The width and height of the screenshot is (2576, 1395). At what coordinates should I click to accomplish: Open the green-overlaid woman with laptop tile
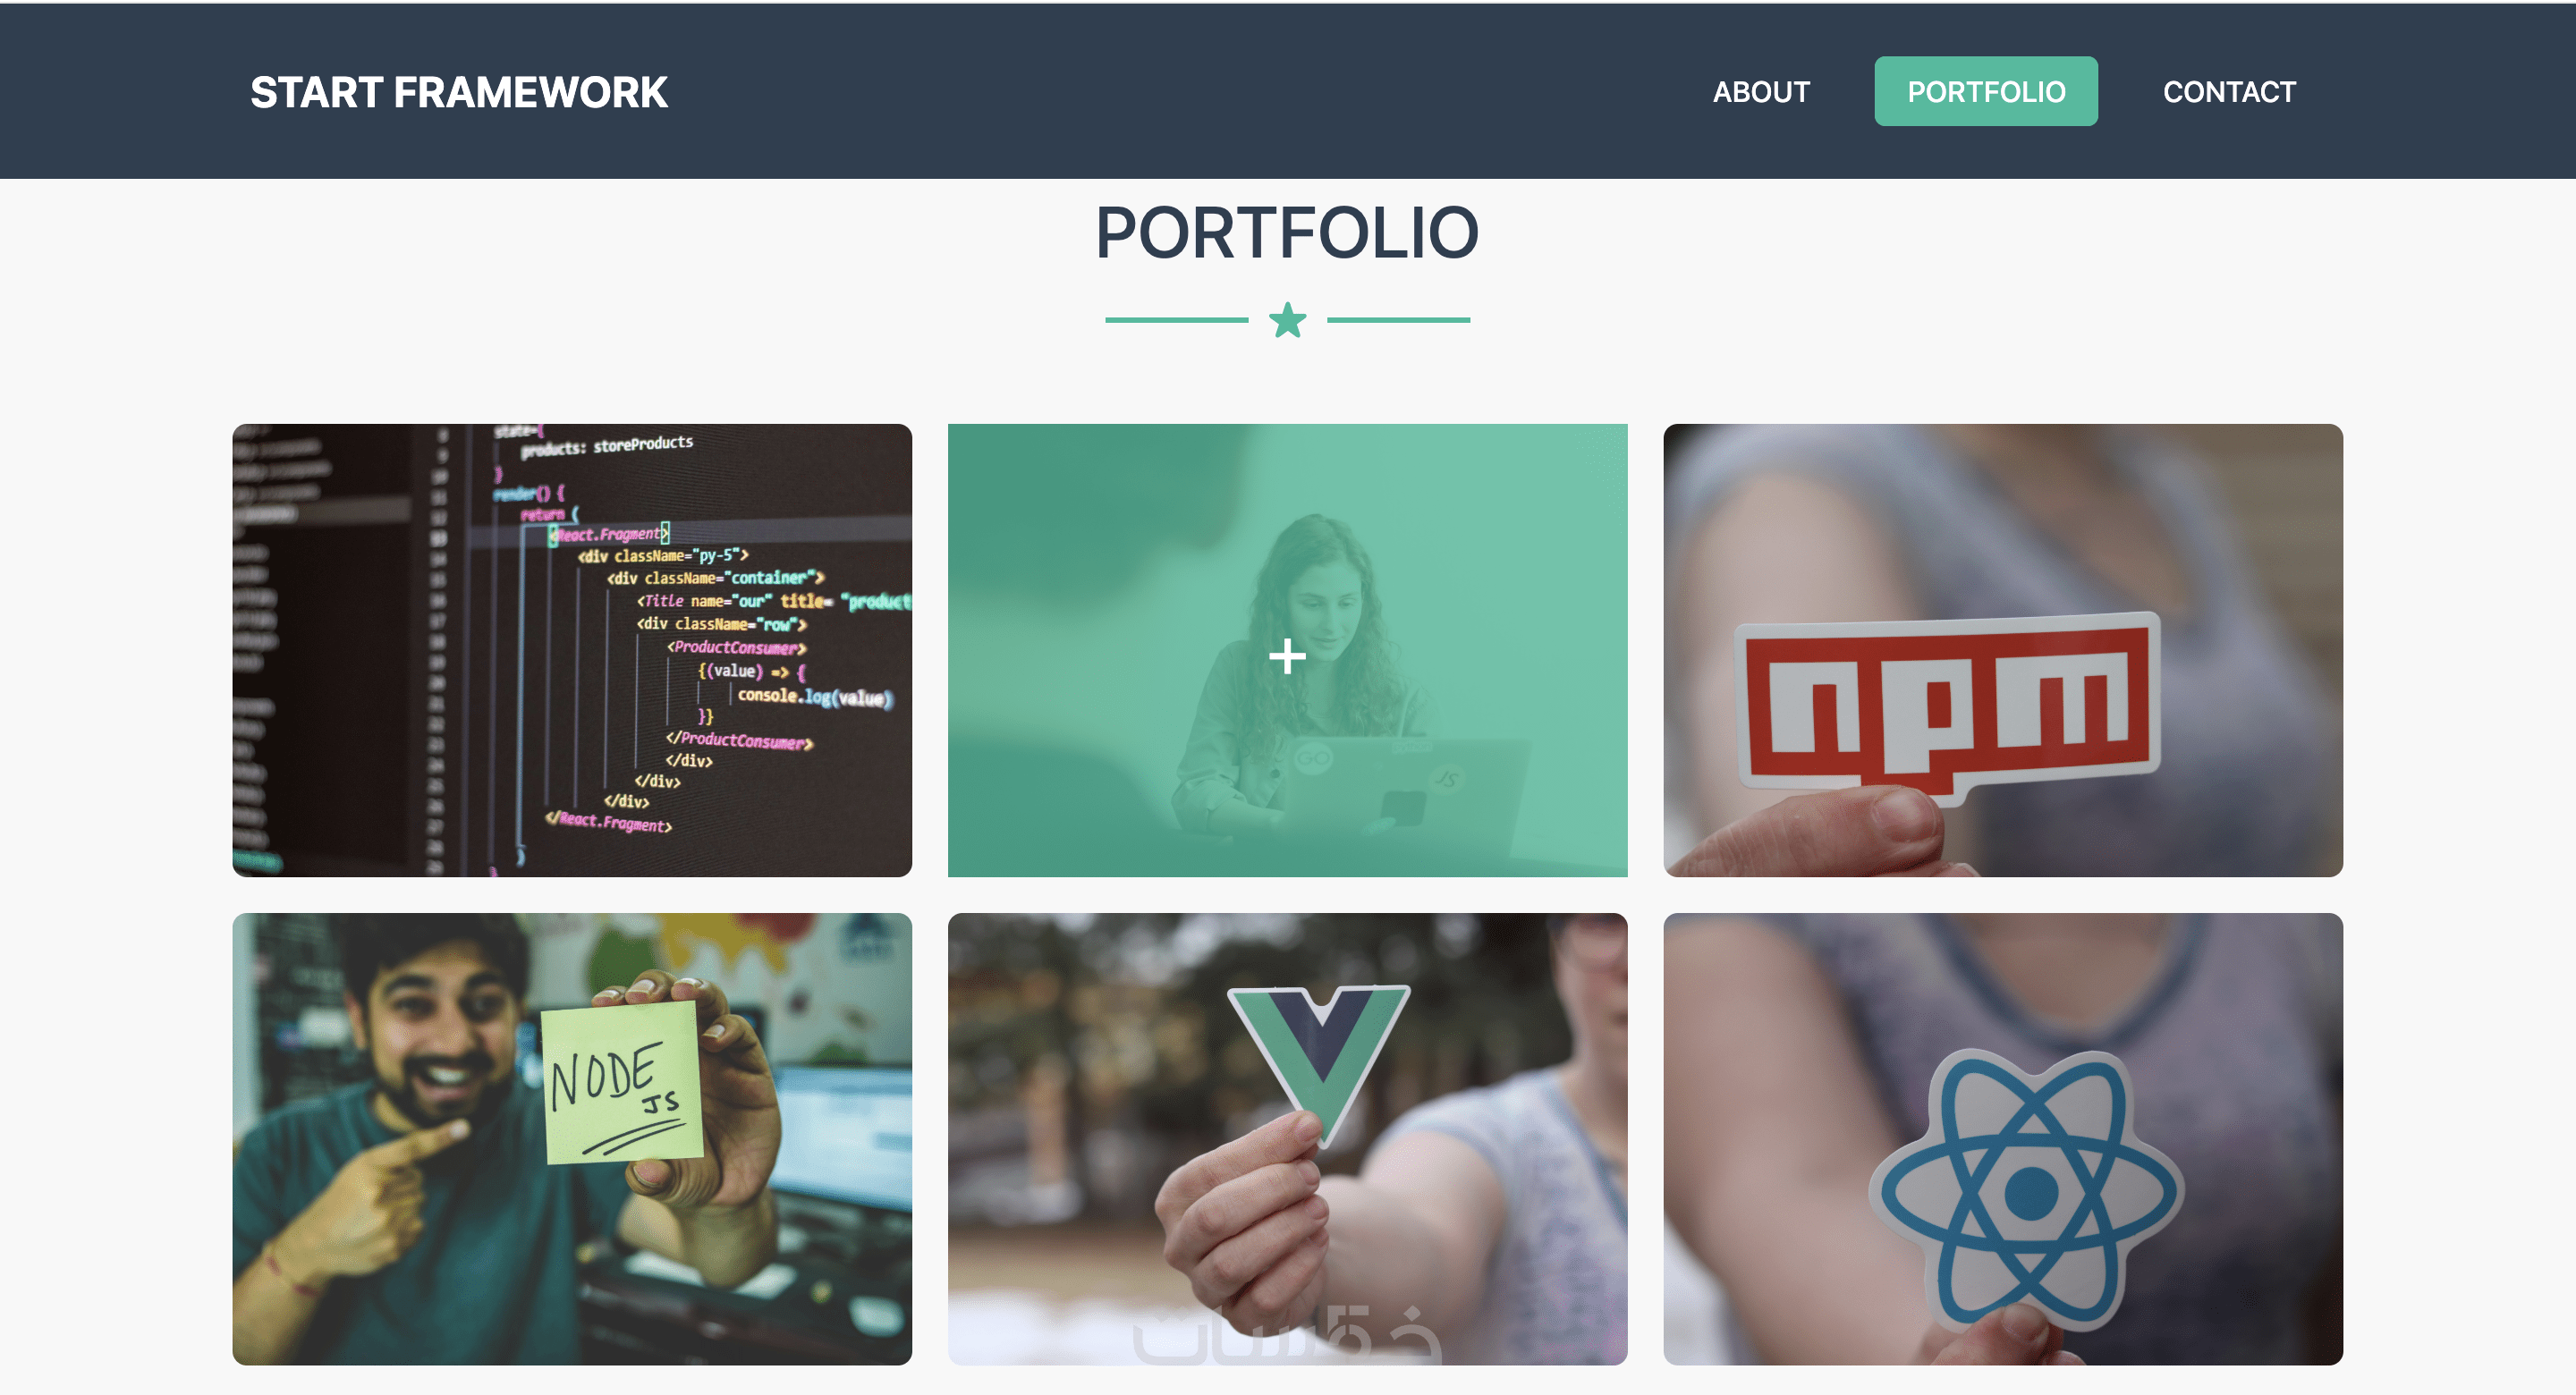click(1287, 650)
